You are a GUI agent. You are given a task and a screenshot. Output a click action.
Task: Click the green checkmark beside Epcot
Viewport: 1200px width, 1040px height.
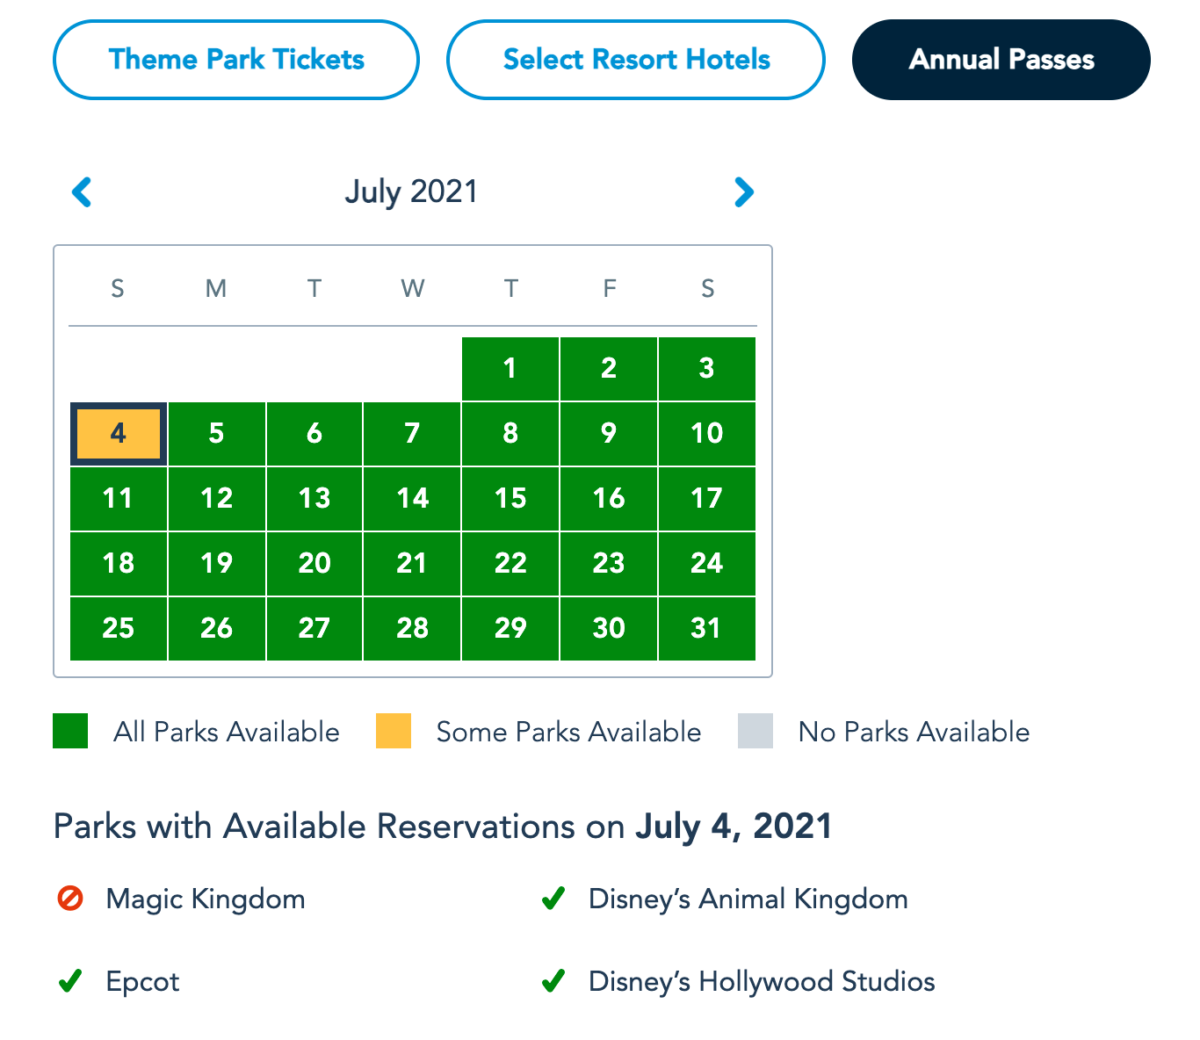pos(70,981)
